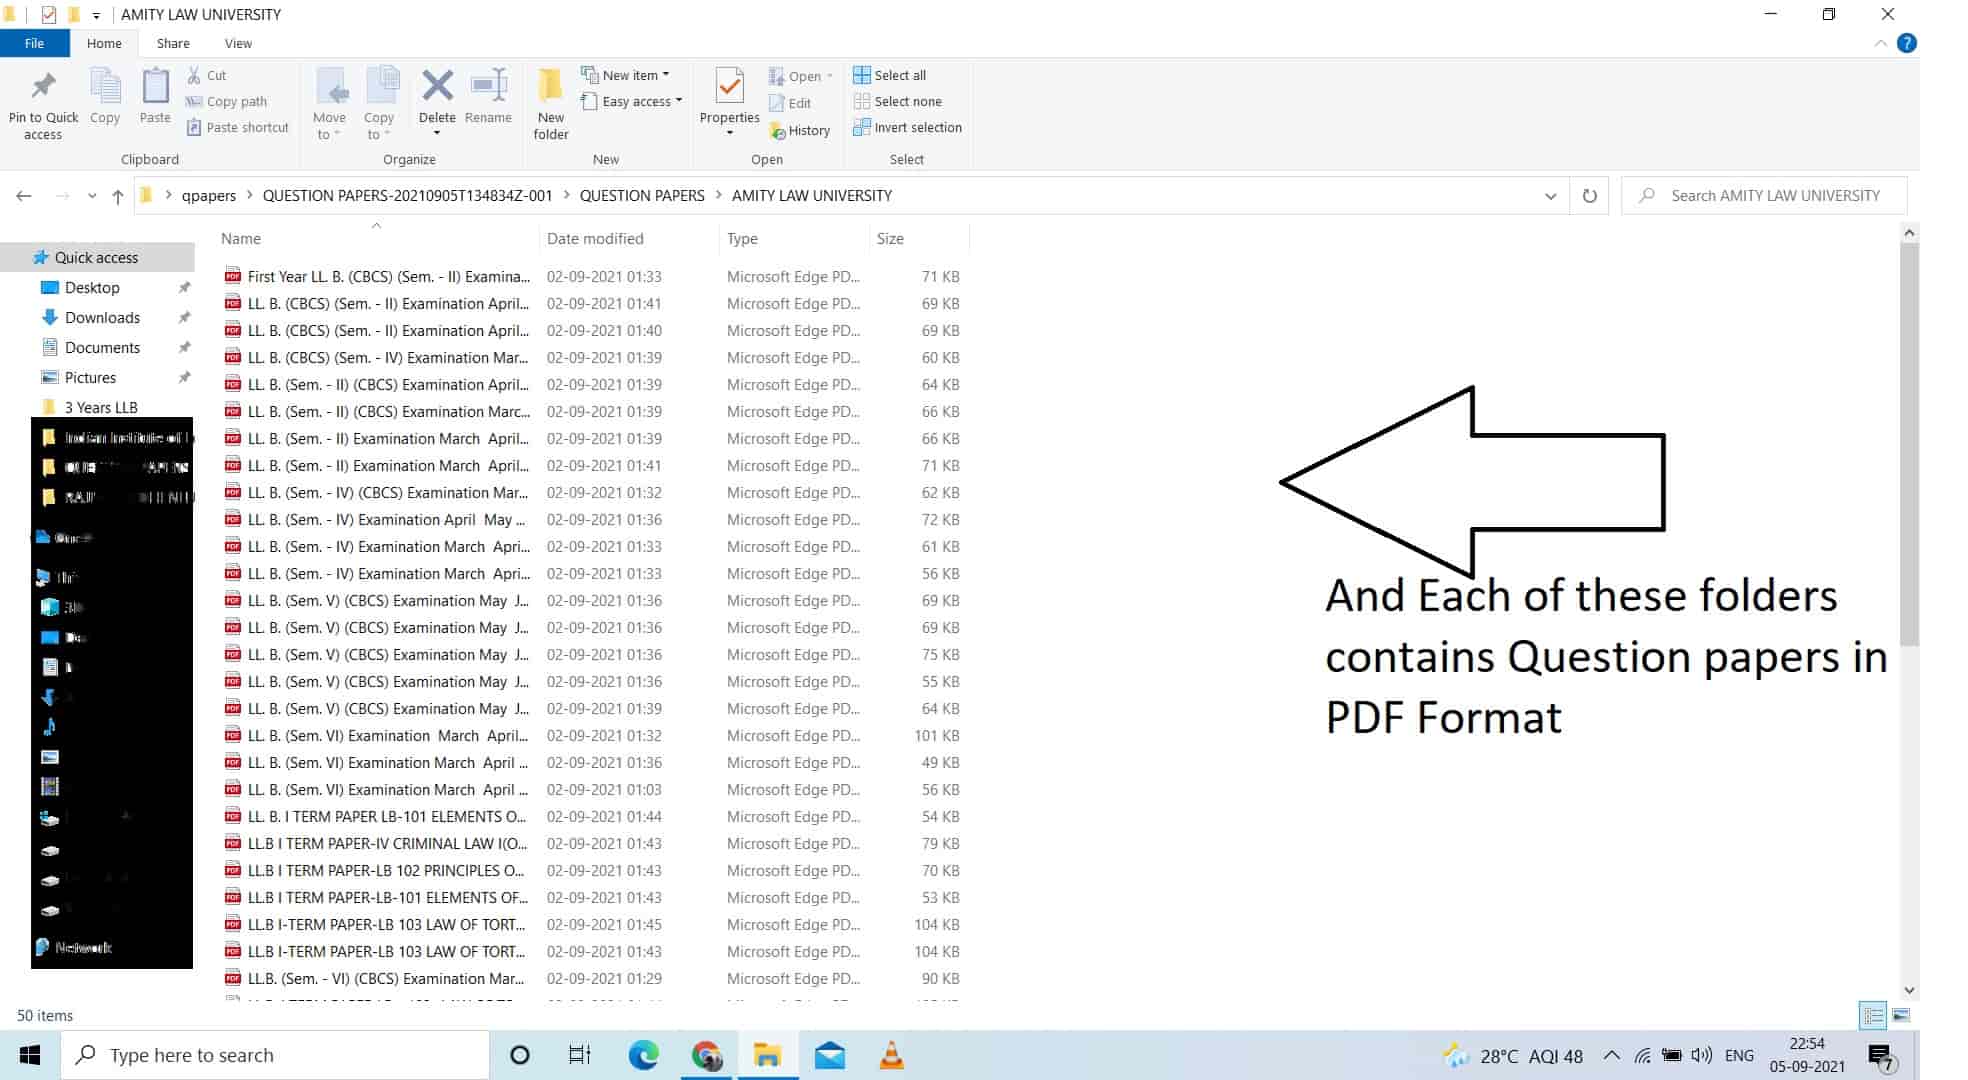Expand the Quick access toolbar customization arrow
Viewport: 1968px width, 1080px height.
click(x=95, y=14)
